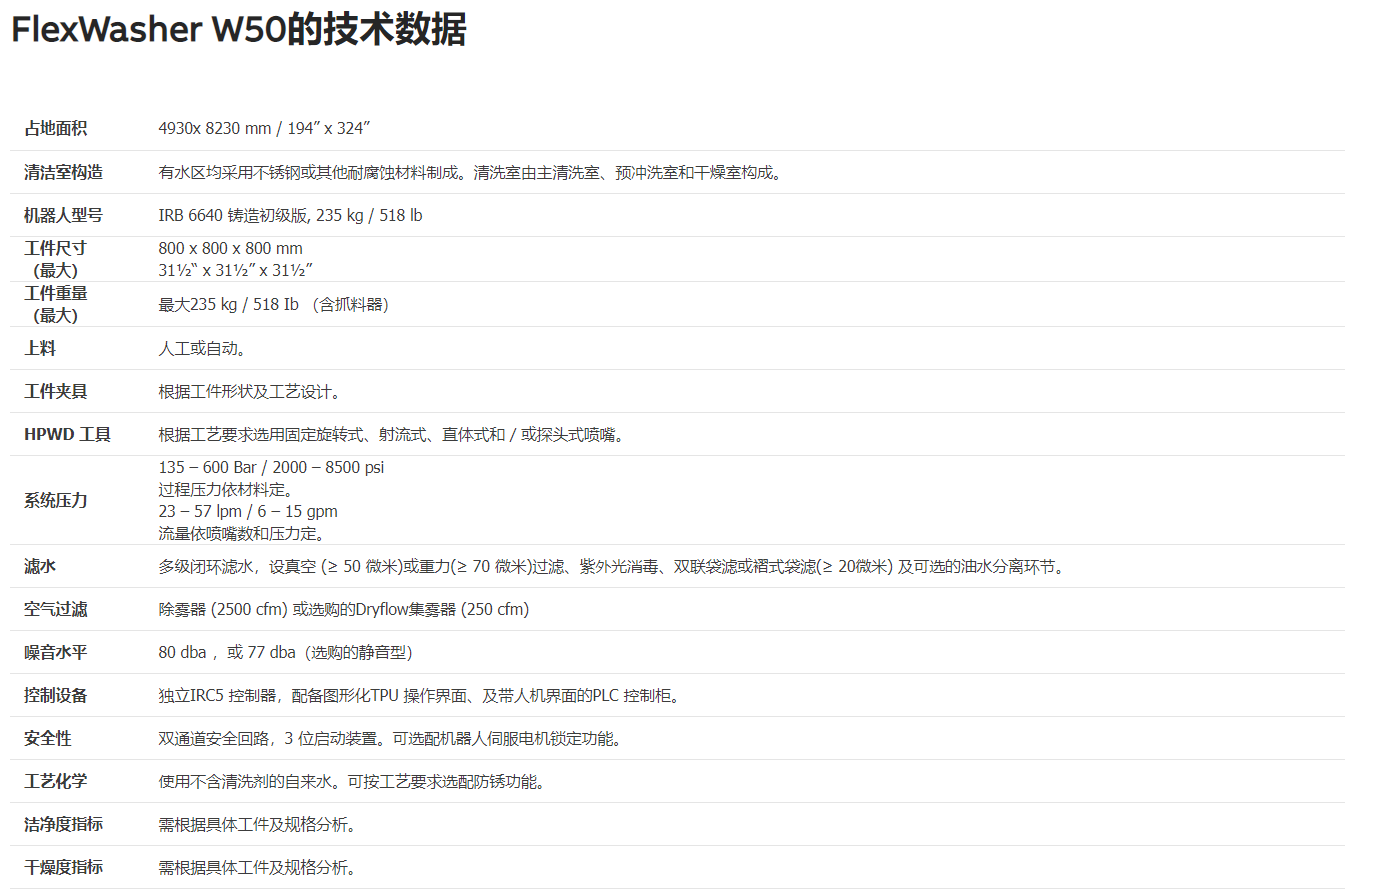Click the 占地面积 row label
The image size is (1380, 894).
(x=56, y=128)
